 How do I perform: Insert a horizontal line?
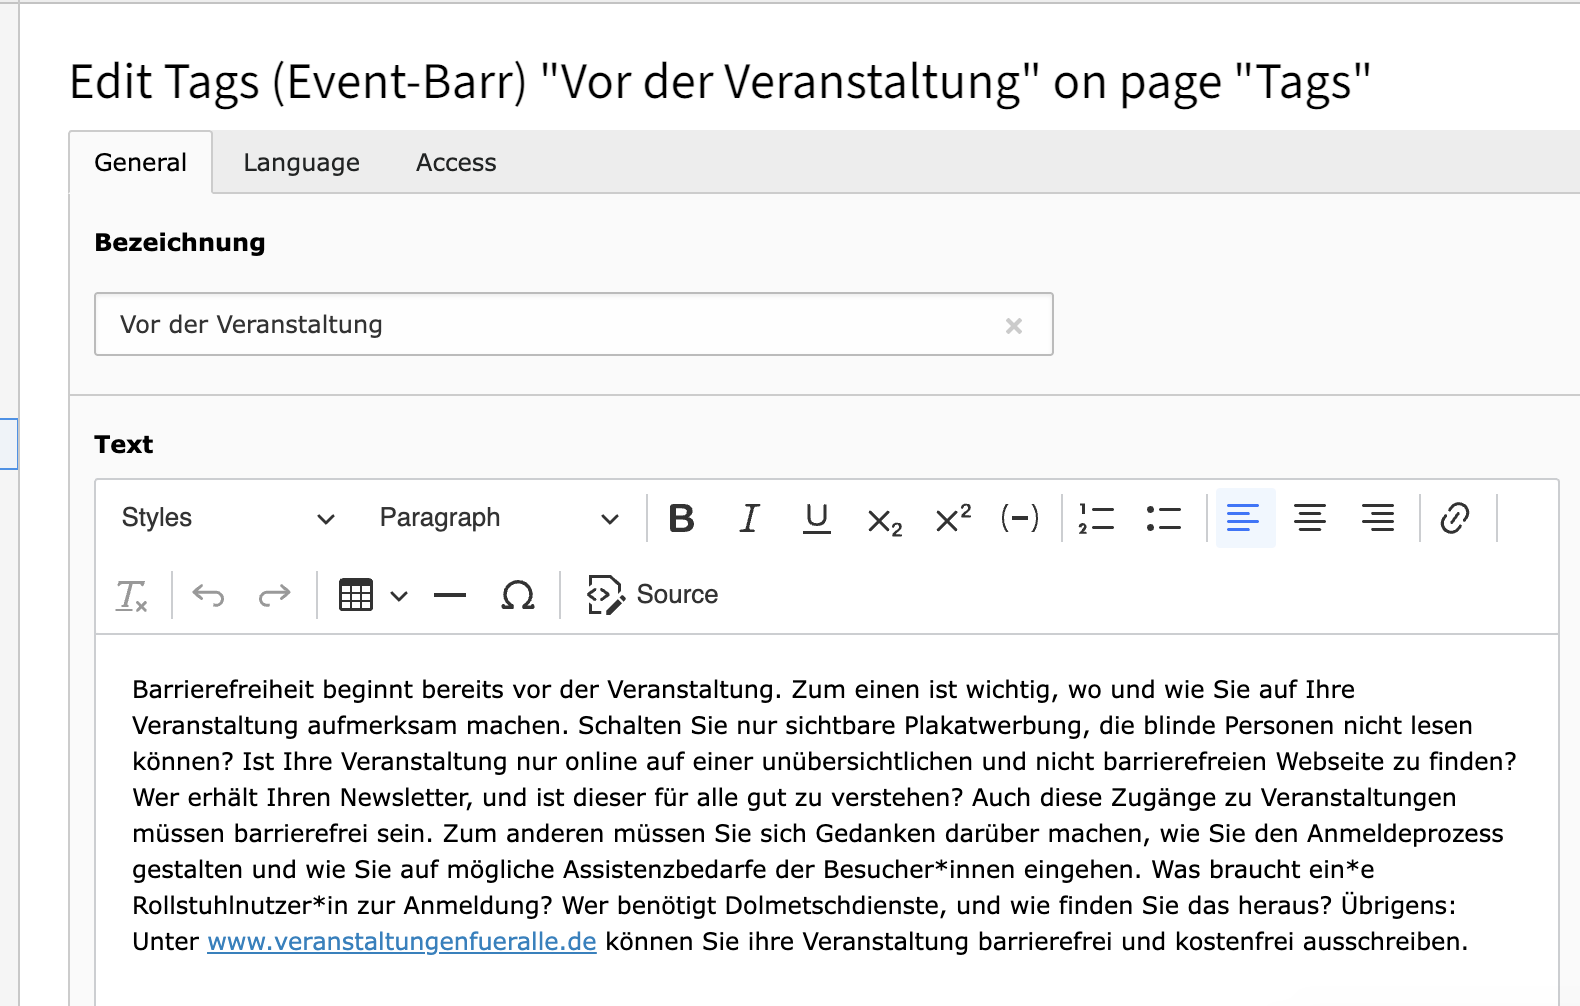coord(450,595)
